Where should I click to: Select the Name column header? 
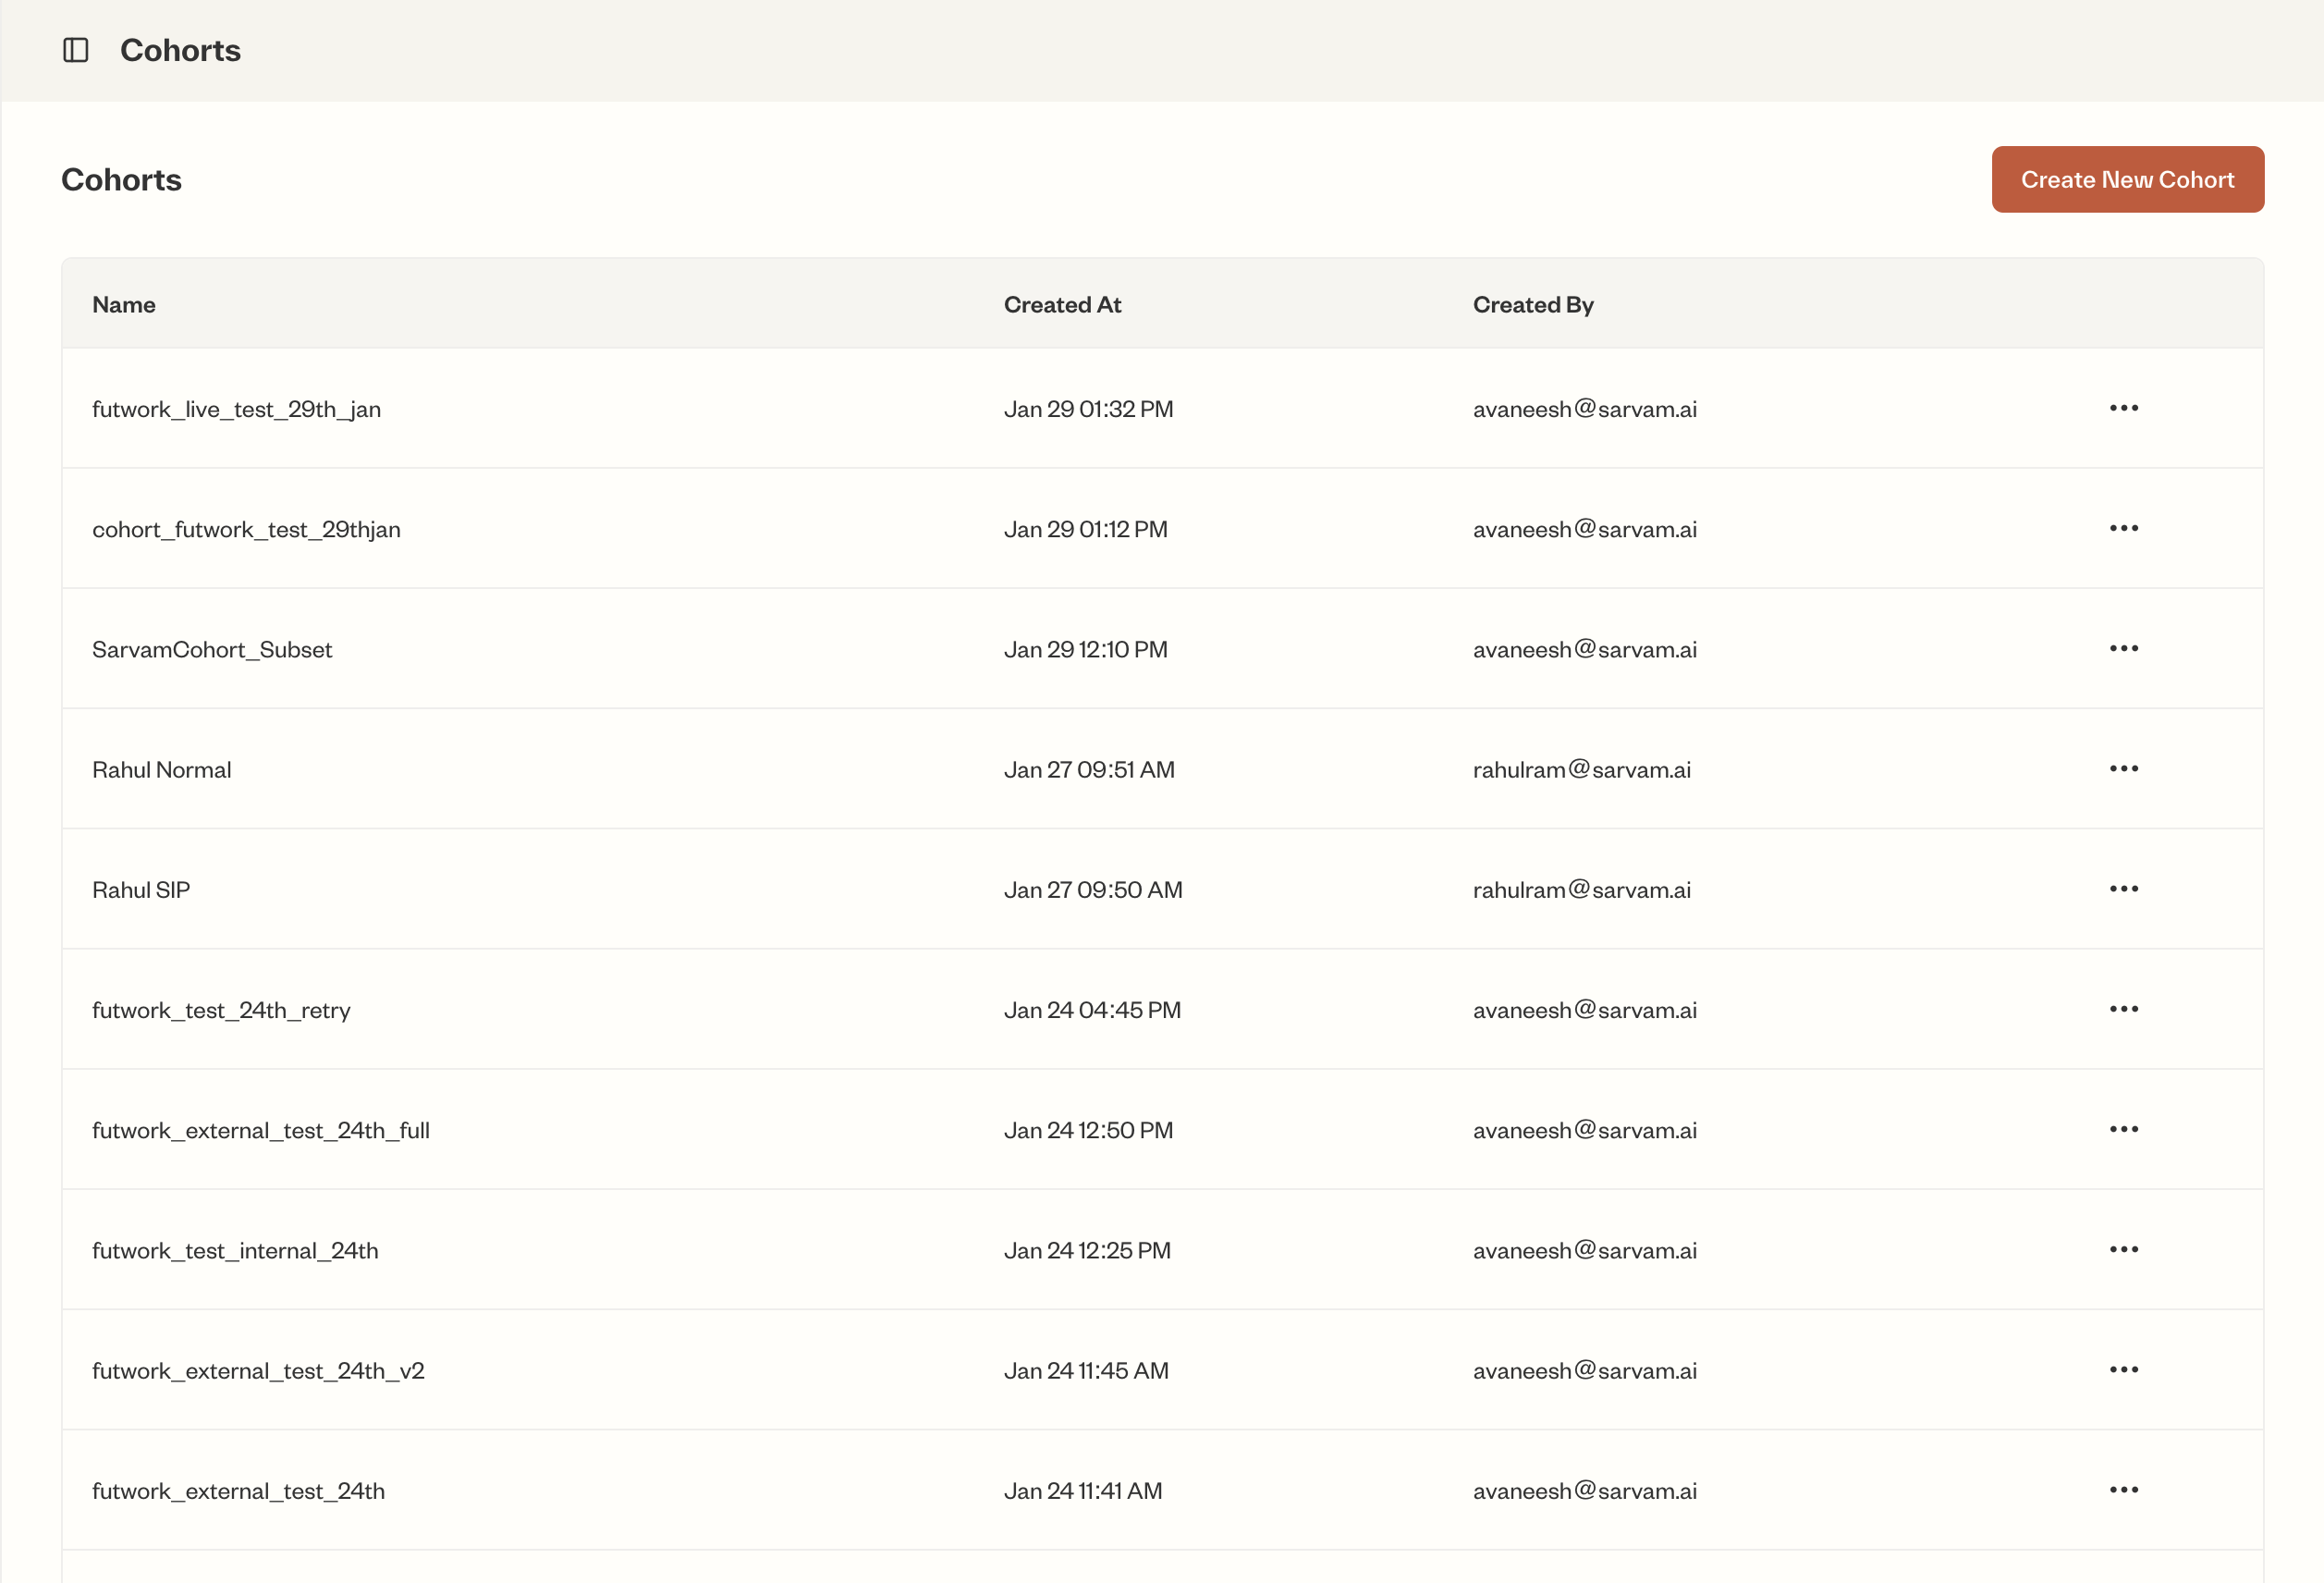point(124,304)
